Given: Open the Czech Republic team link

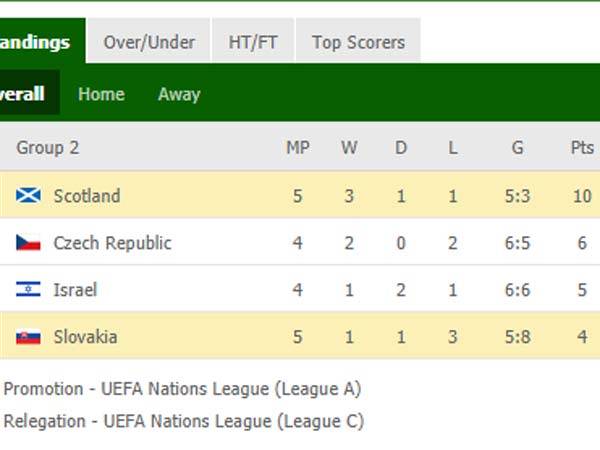Looking at the screenshot, I should [112, 242].
